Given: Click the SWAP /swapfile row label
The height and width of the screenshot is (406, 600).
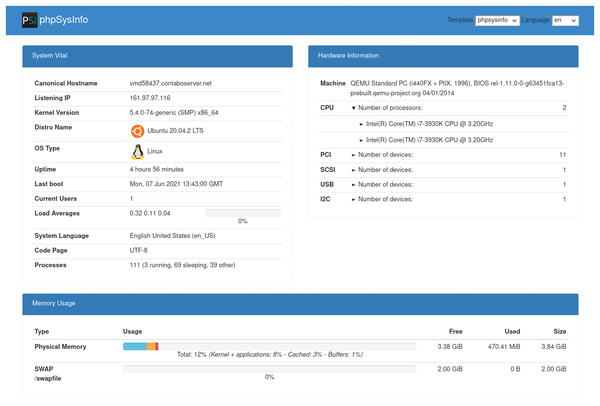Looking at the screenshot, I should point(48,374).
